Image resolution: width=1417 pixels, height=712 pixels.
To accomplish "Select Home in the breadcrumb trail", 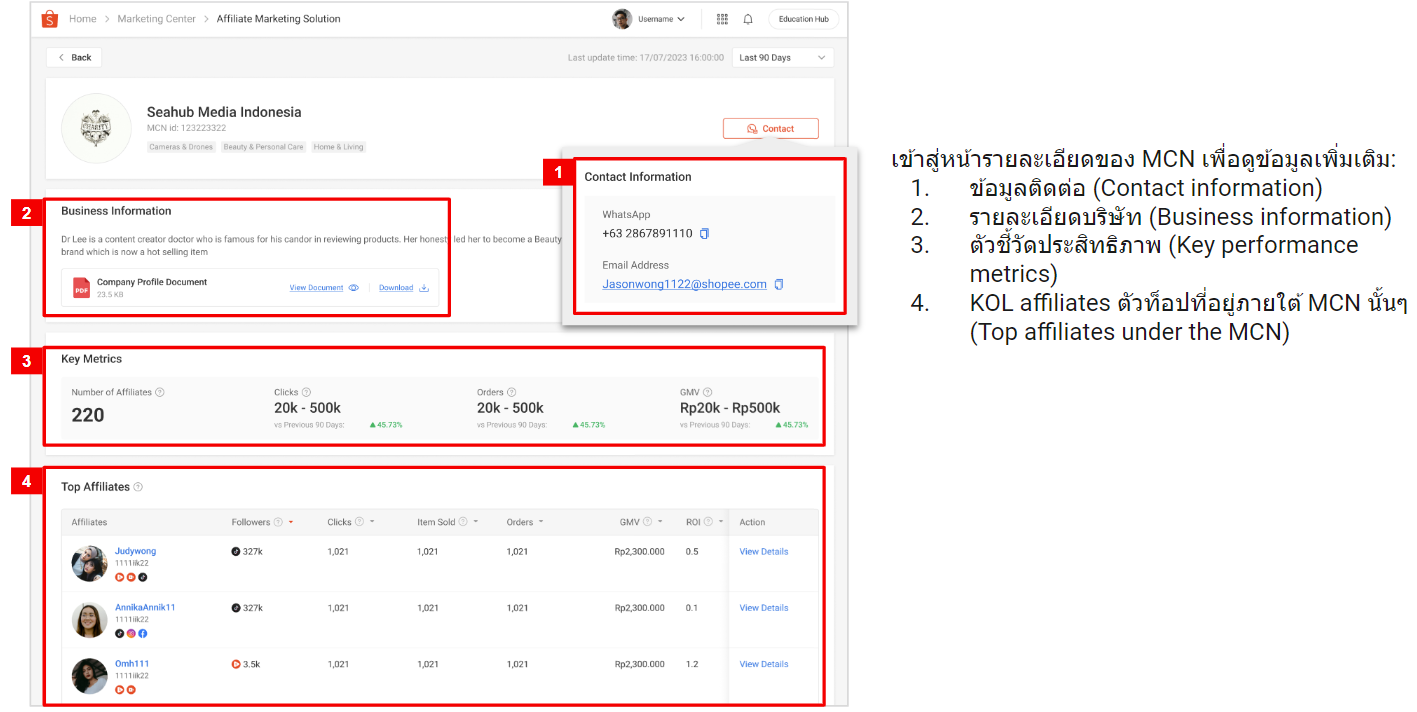I will point(82,18).
